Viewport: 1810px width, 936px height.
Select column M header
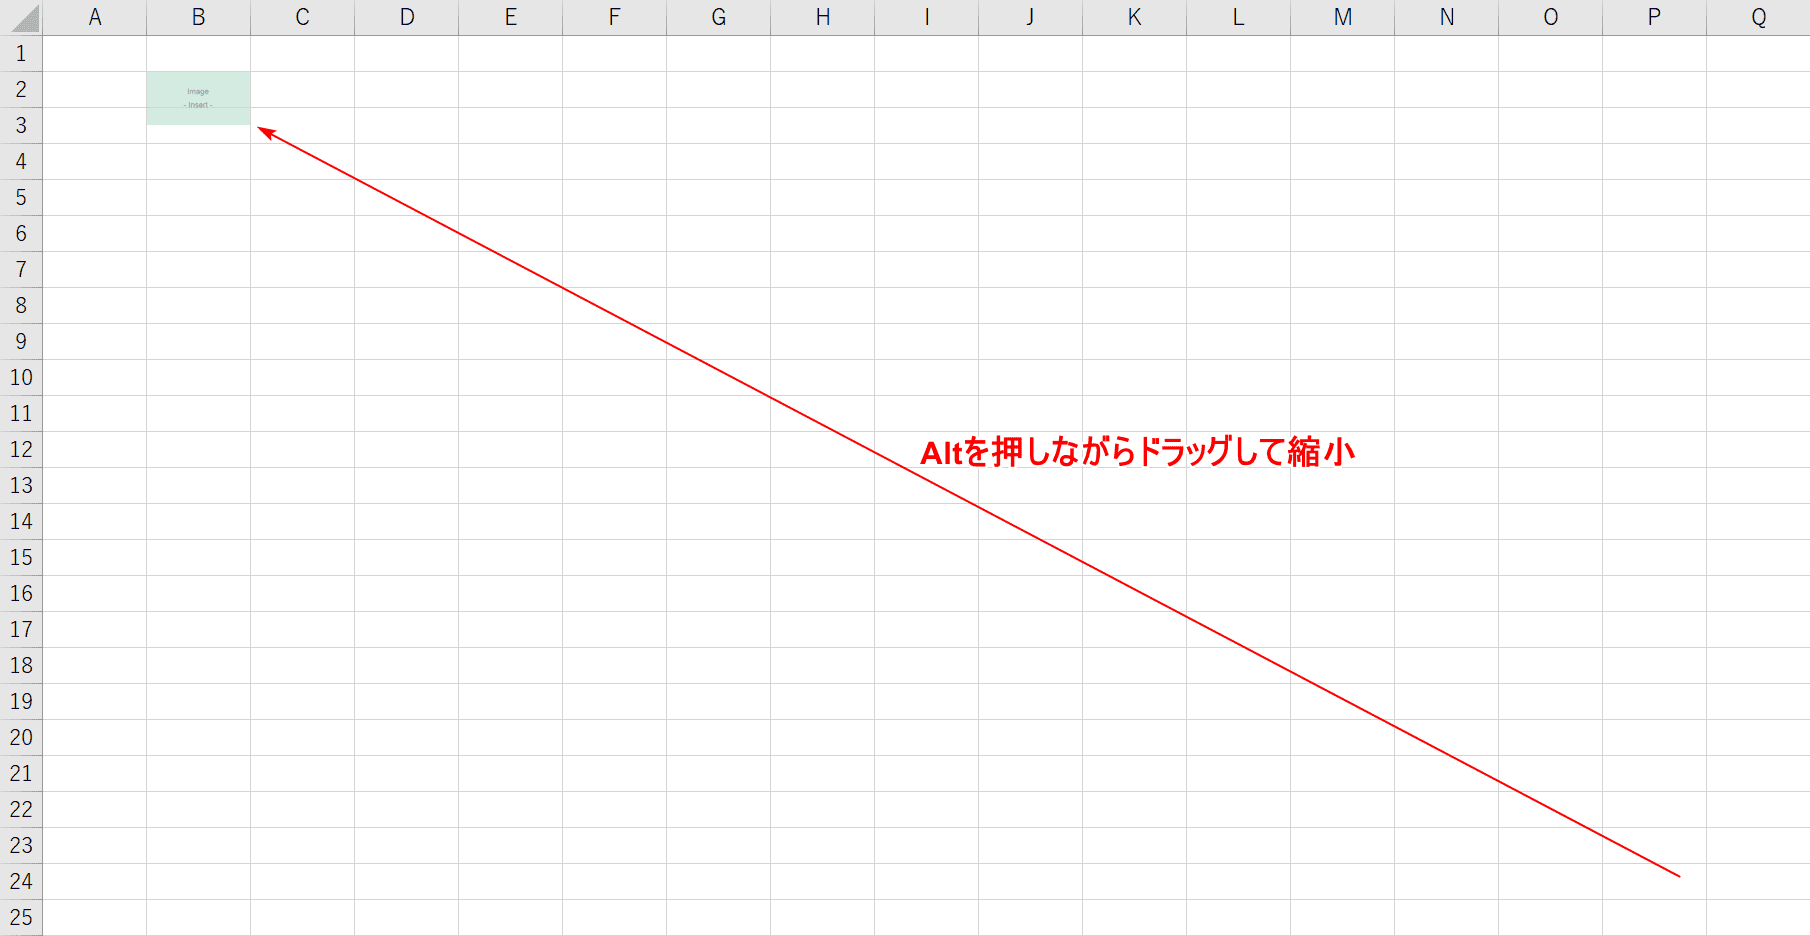tap(1342, 17)
